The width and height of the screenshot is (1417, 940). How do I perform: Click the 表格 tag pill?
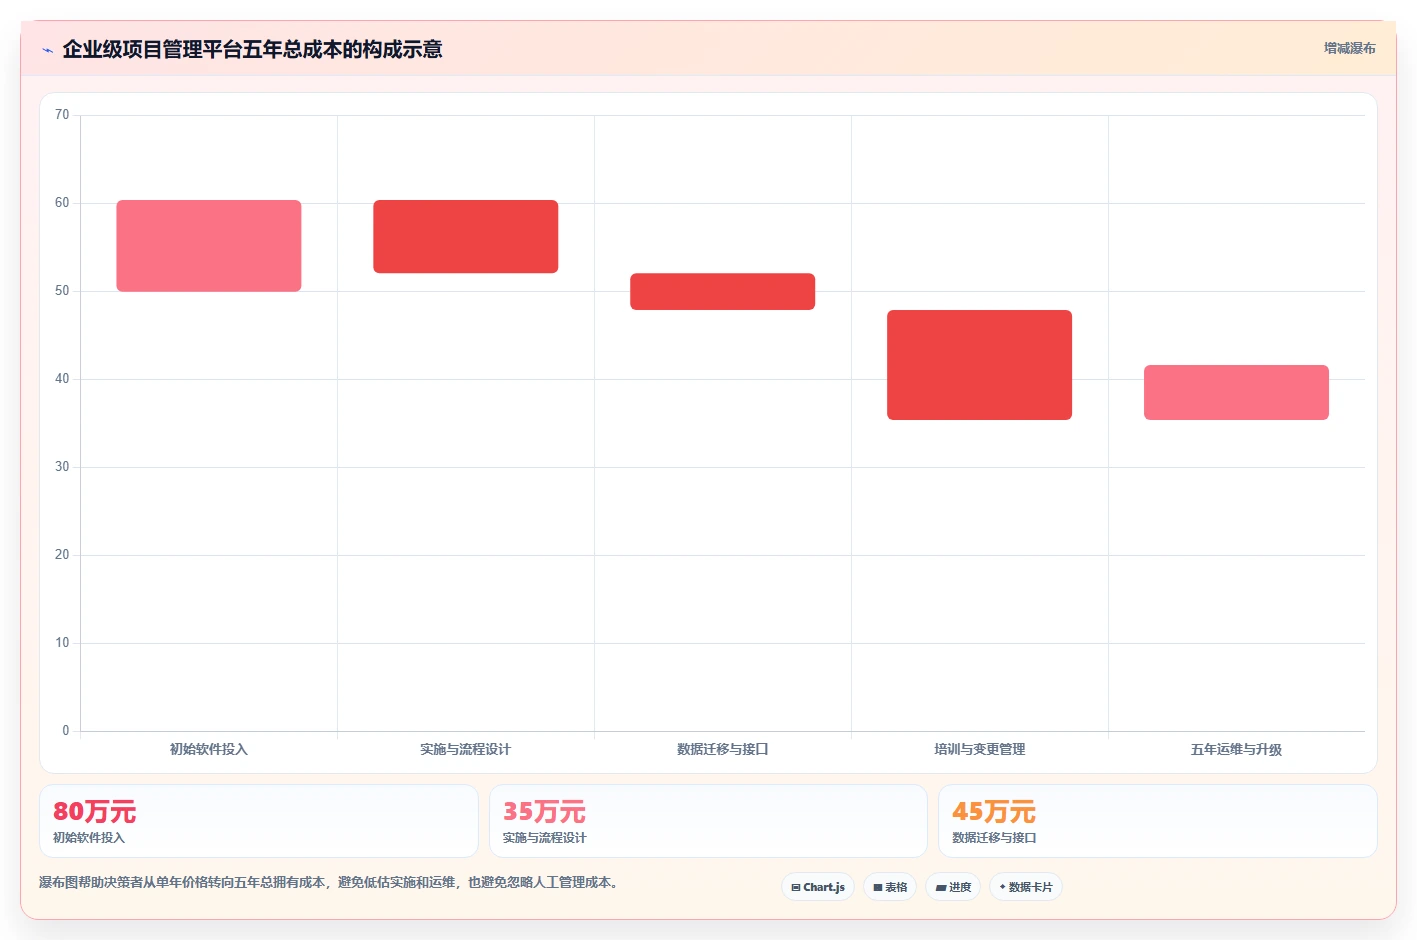click(x=890, y=887)
